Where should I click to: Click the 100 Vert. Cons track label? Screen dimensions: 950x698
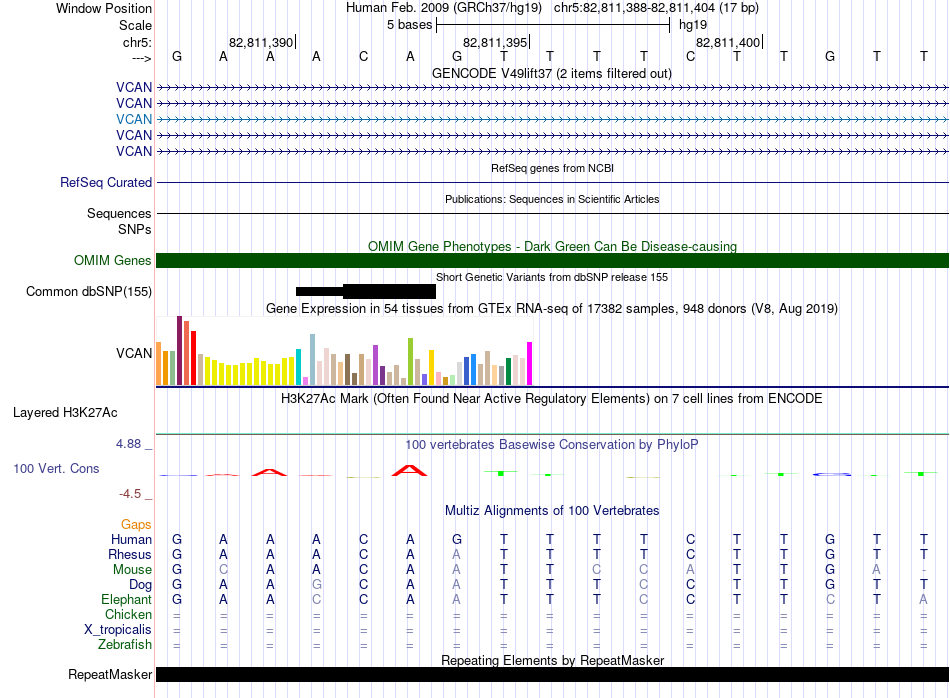pyautogui.click(x=56, y=468)
